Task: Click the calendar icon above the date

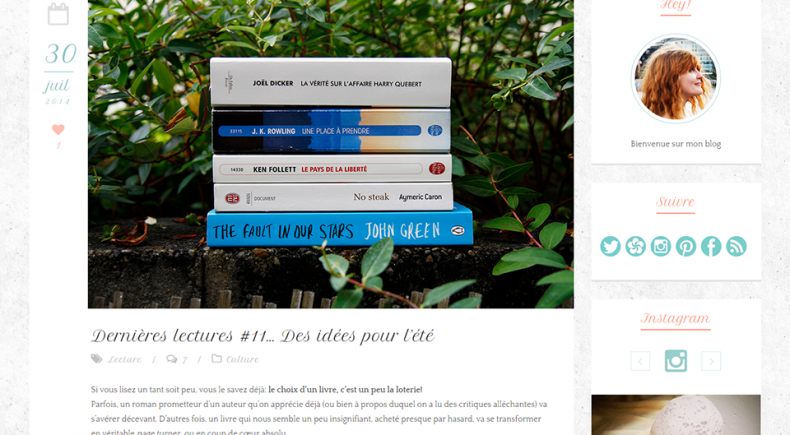Action: [x=58, y=14]
